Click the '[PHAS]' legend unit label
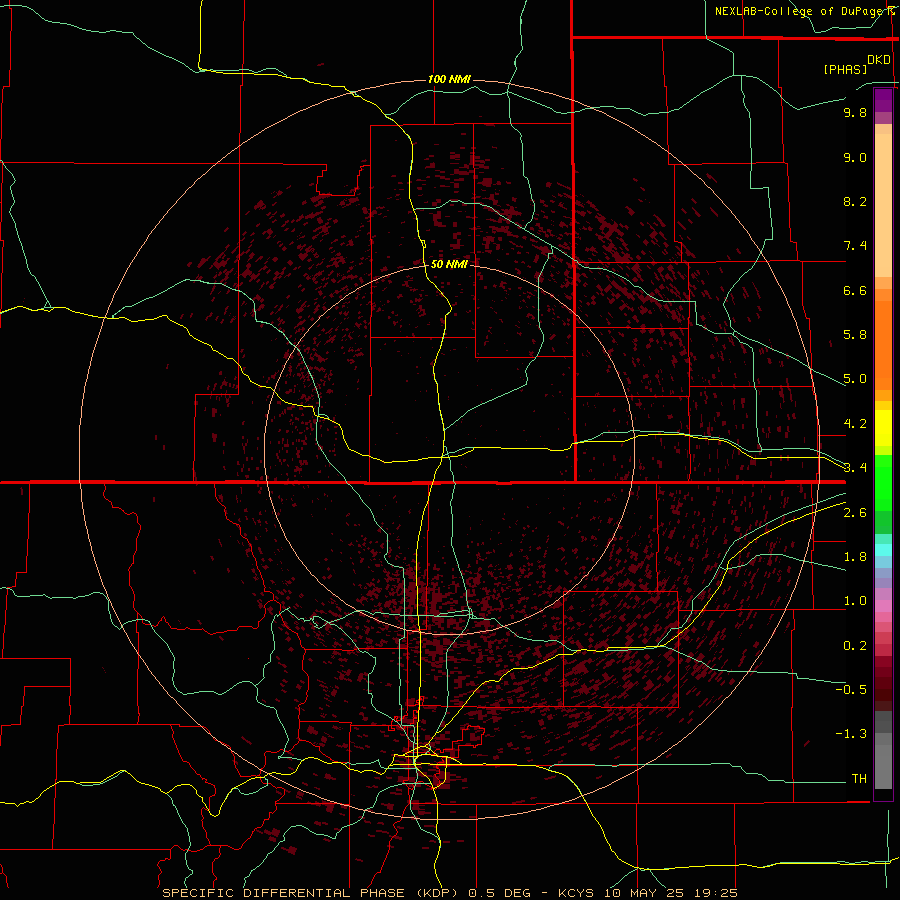900x900 pixels. [x=845, y=69]
